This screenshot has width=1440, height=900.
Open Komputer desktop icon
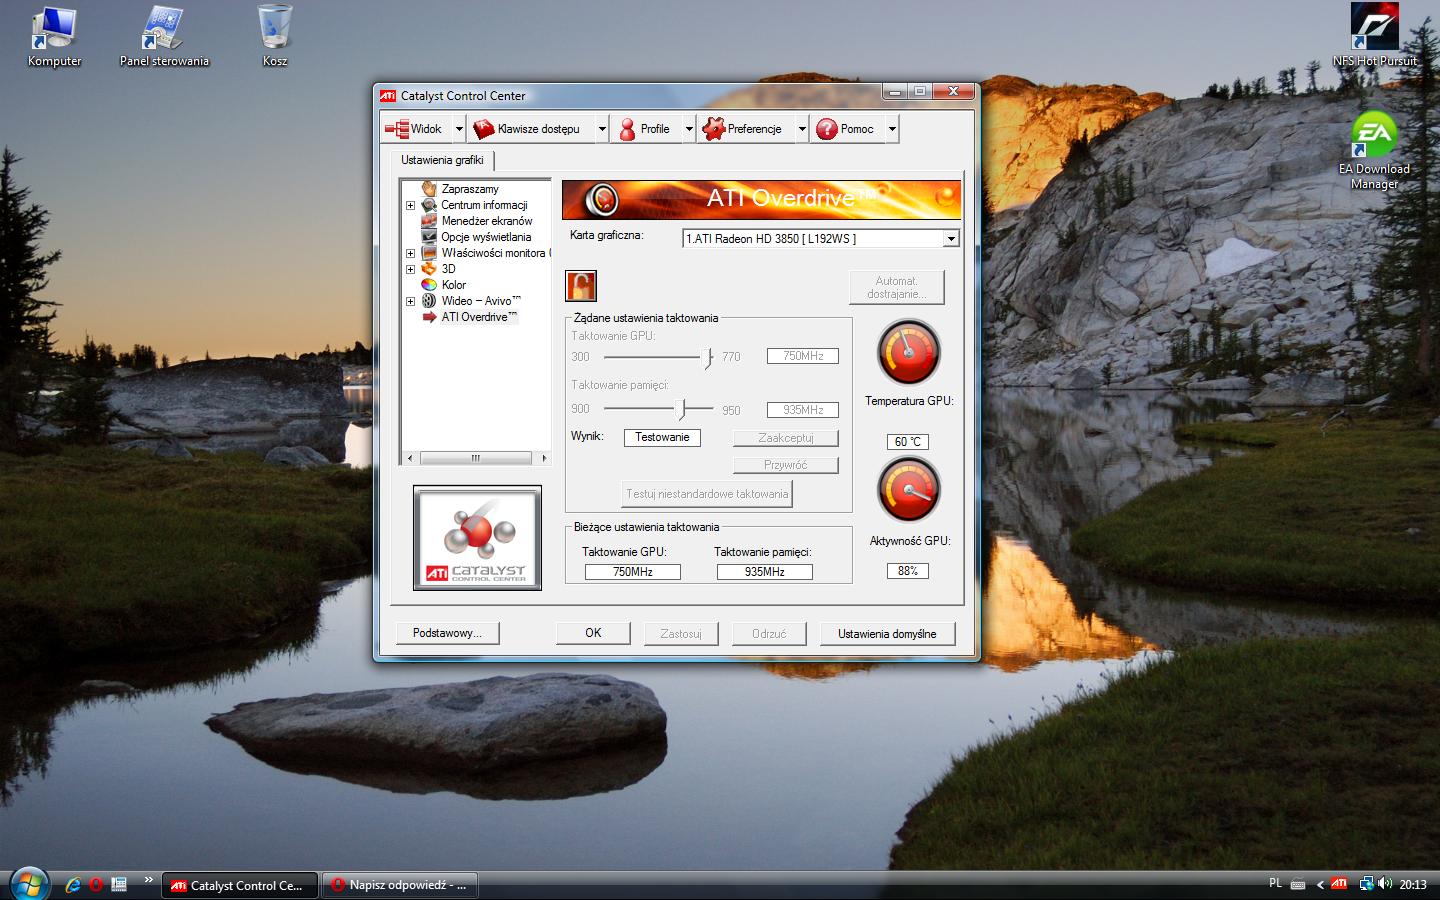[x=54, y=37]
